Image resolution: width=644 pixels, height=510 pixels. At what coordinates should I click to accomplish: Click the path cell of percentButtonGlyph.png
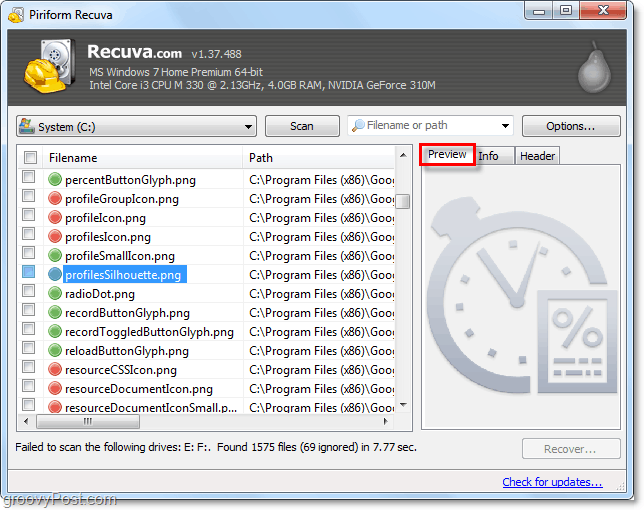pos(321,180)
